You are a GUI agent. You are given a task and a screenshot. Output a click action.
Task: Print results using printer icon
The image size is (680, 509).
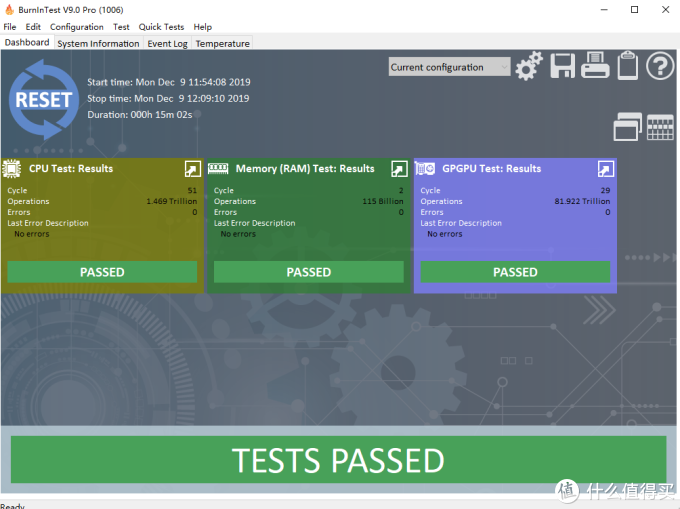595,65
